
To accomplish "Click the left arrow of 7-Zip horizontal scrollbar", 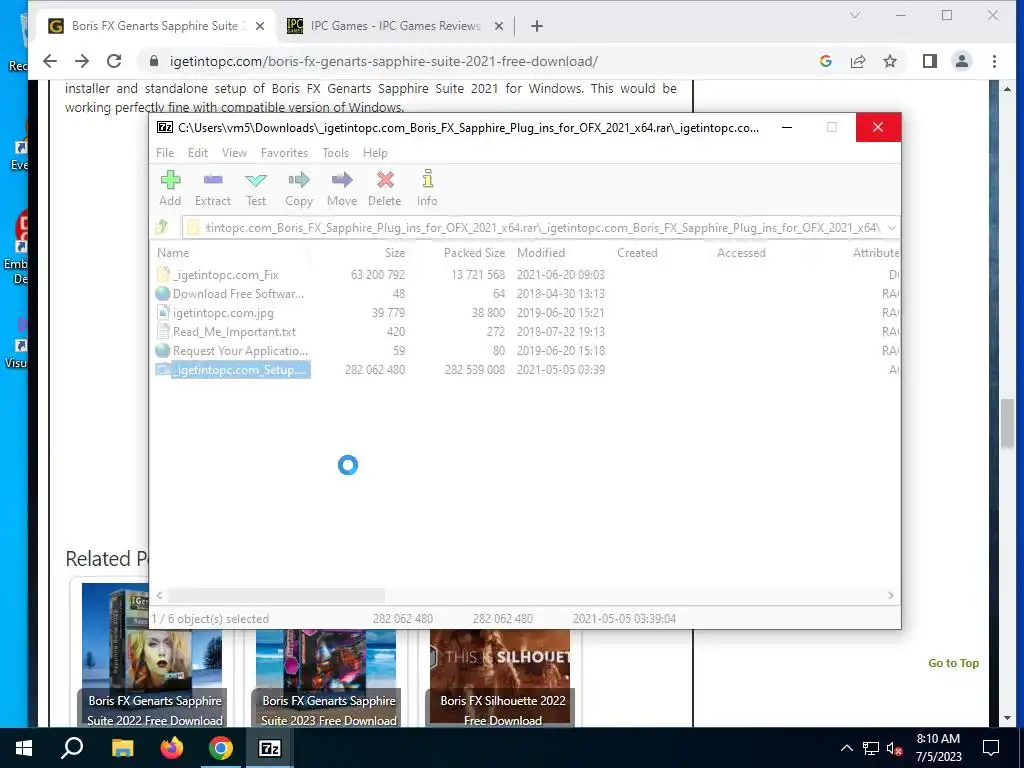I will click(x=159, y=596).
